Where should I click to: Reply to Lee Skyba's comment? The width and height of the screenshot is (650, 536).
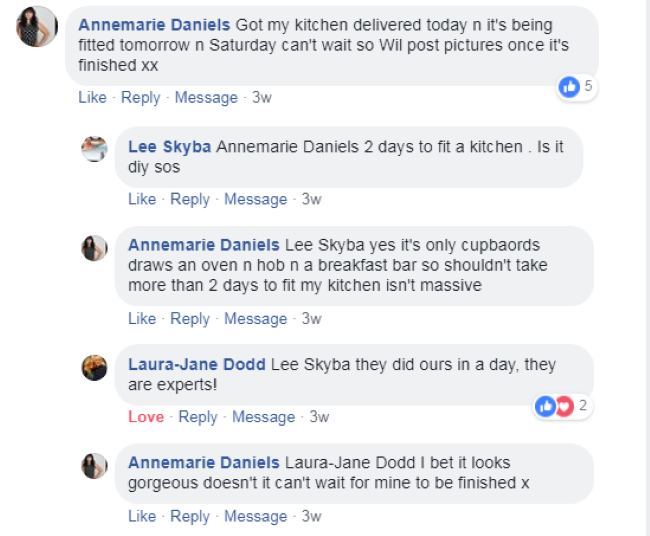click(190, 199)
